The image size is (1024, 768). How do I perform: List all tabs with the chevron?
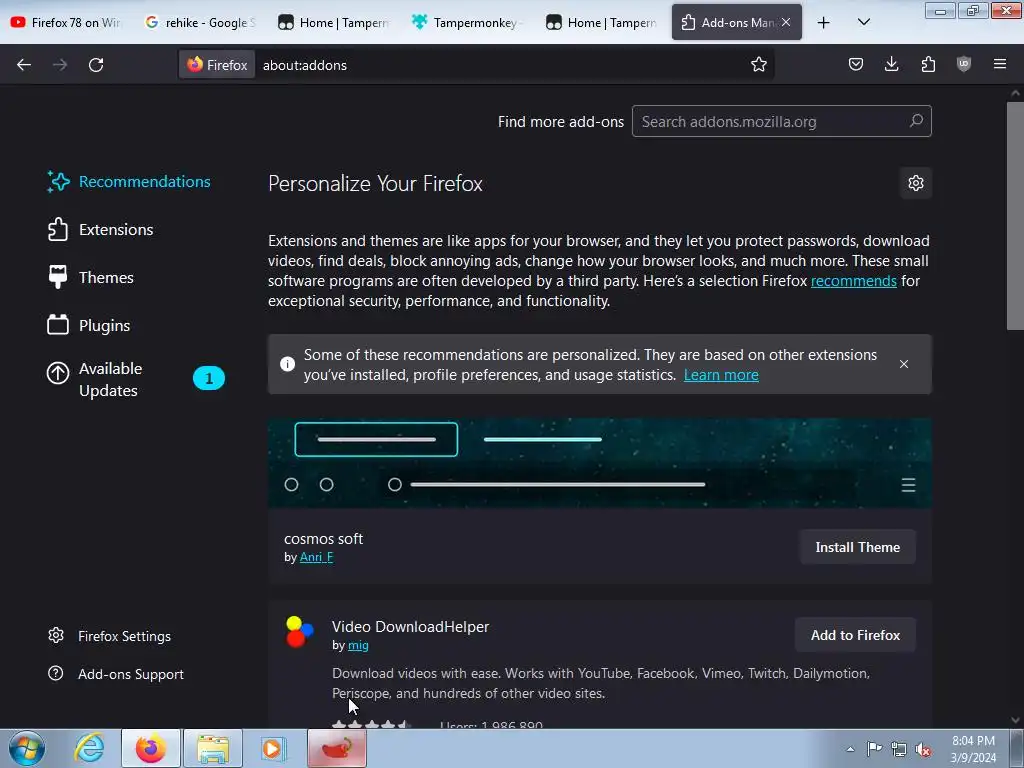(863, 23)
